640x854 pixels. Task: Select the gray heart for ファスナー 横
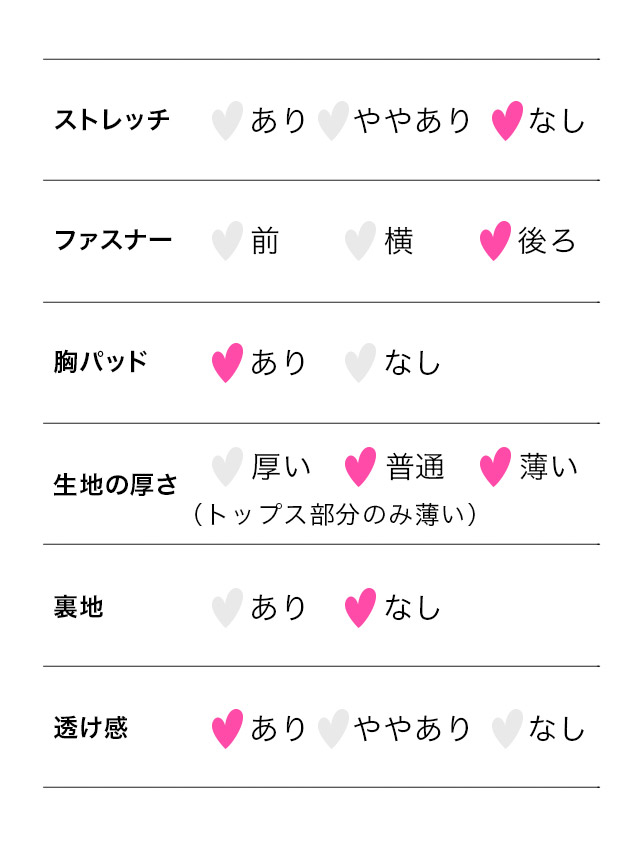(360, 241)
